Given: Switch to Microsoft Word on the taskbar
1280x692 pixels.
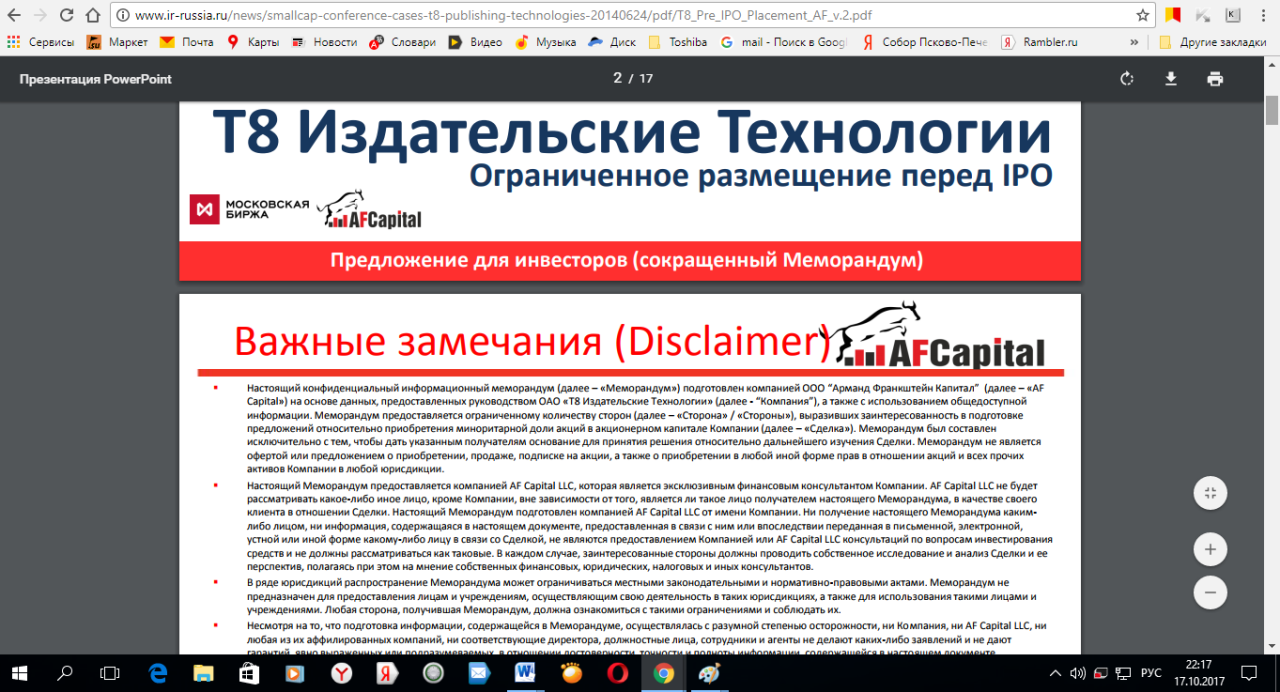Looking at the screenshot, I should [525, 673].
